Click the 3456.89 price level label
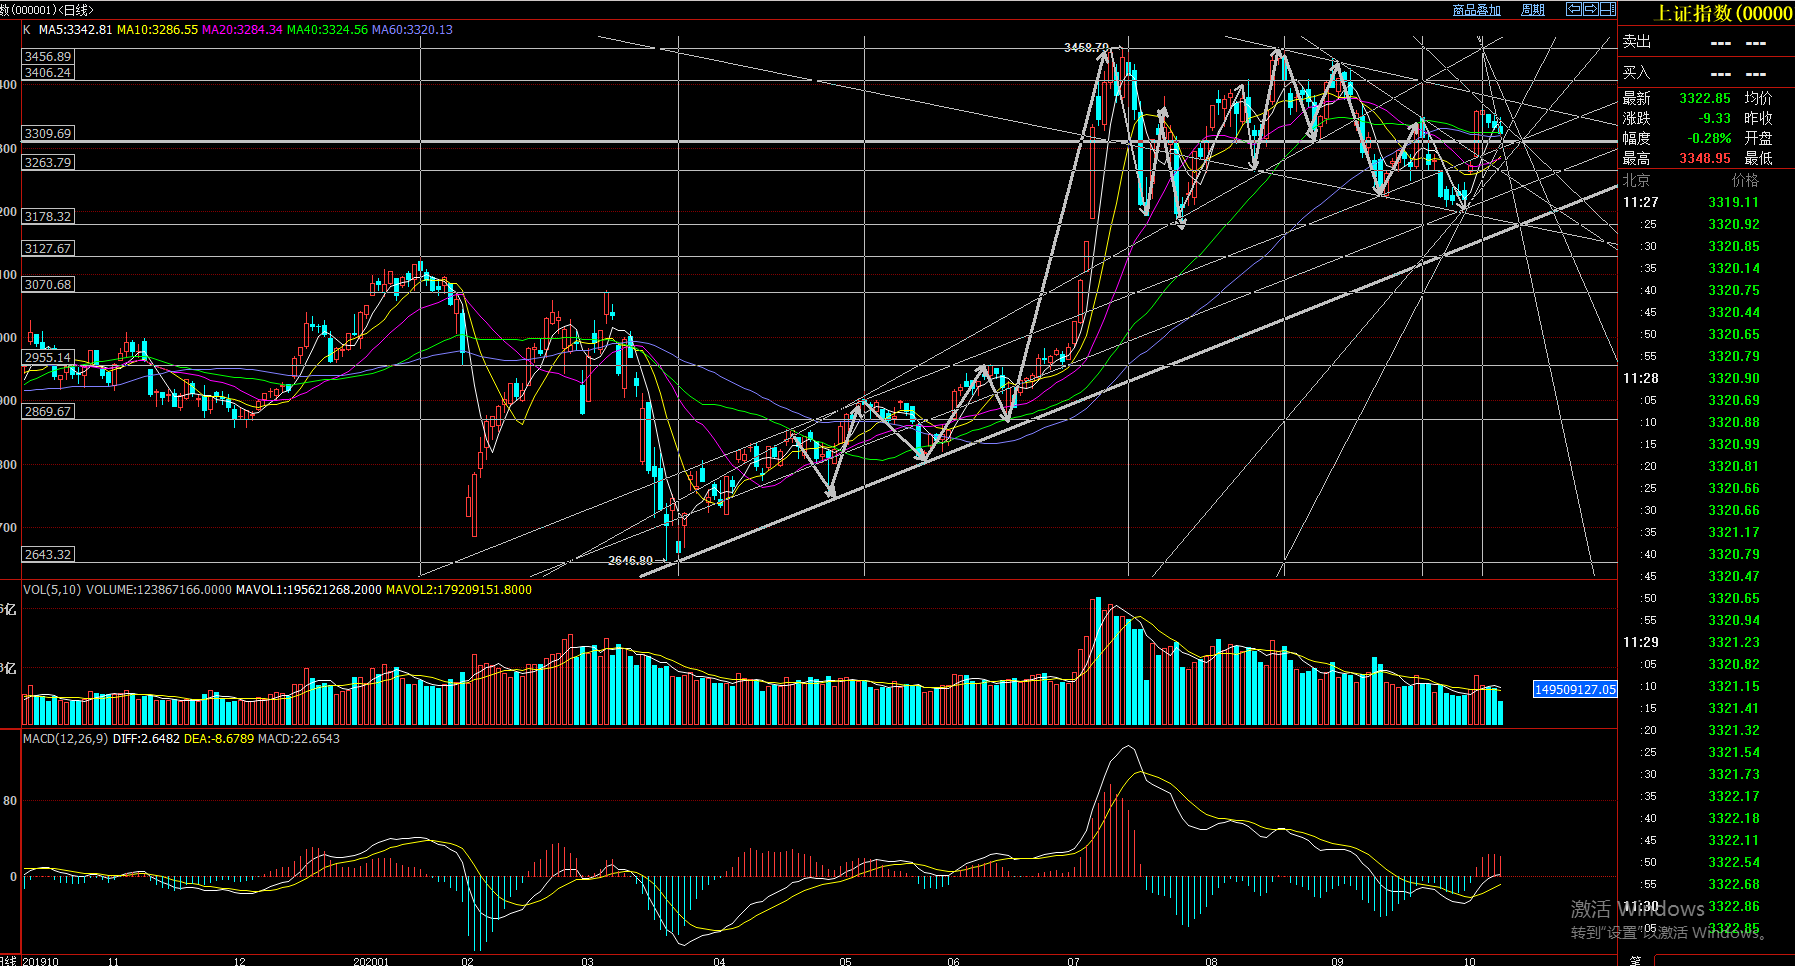The height and width of the screenshot is (966, 1795). [x=48, y=57]
